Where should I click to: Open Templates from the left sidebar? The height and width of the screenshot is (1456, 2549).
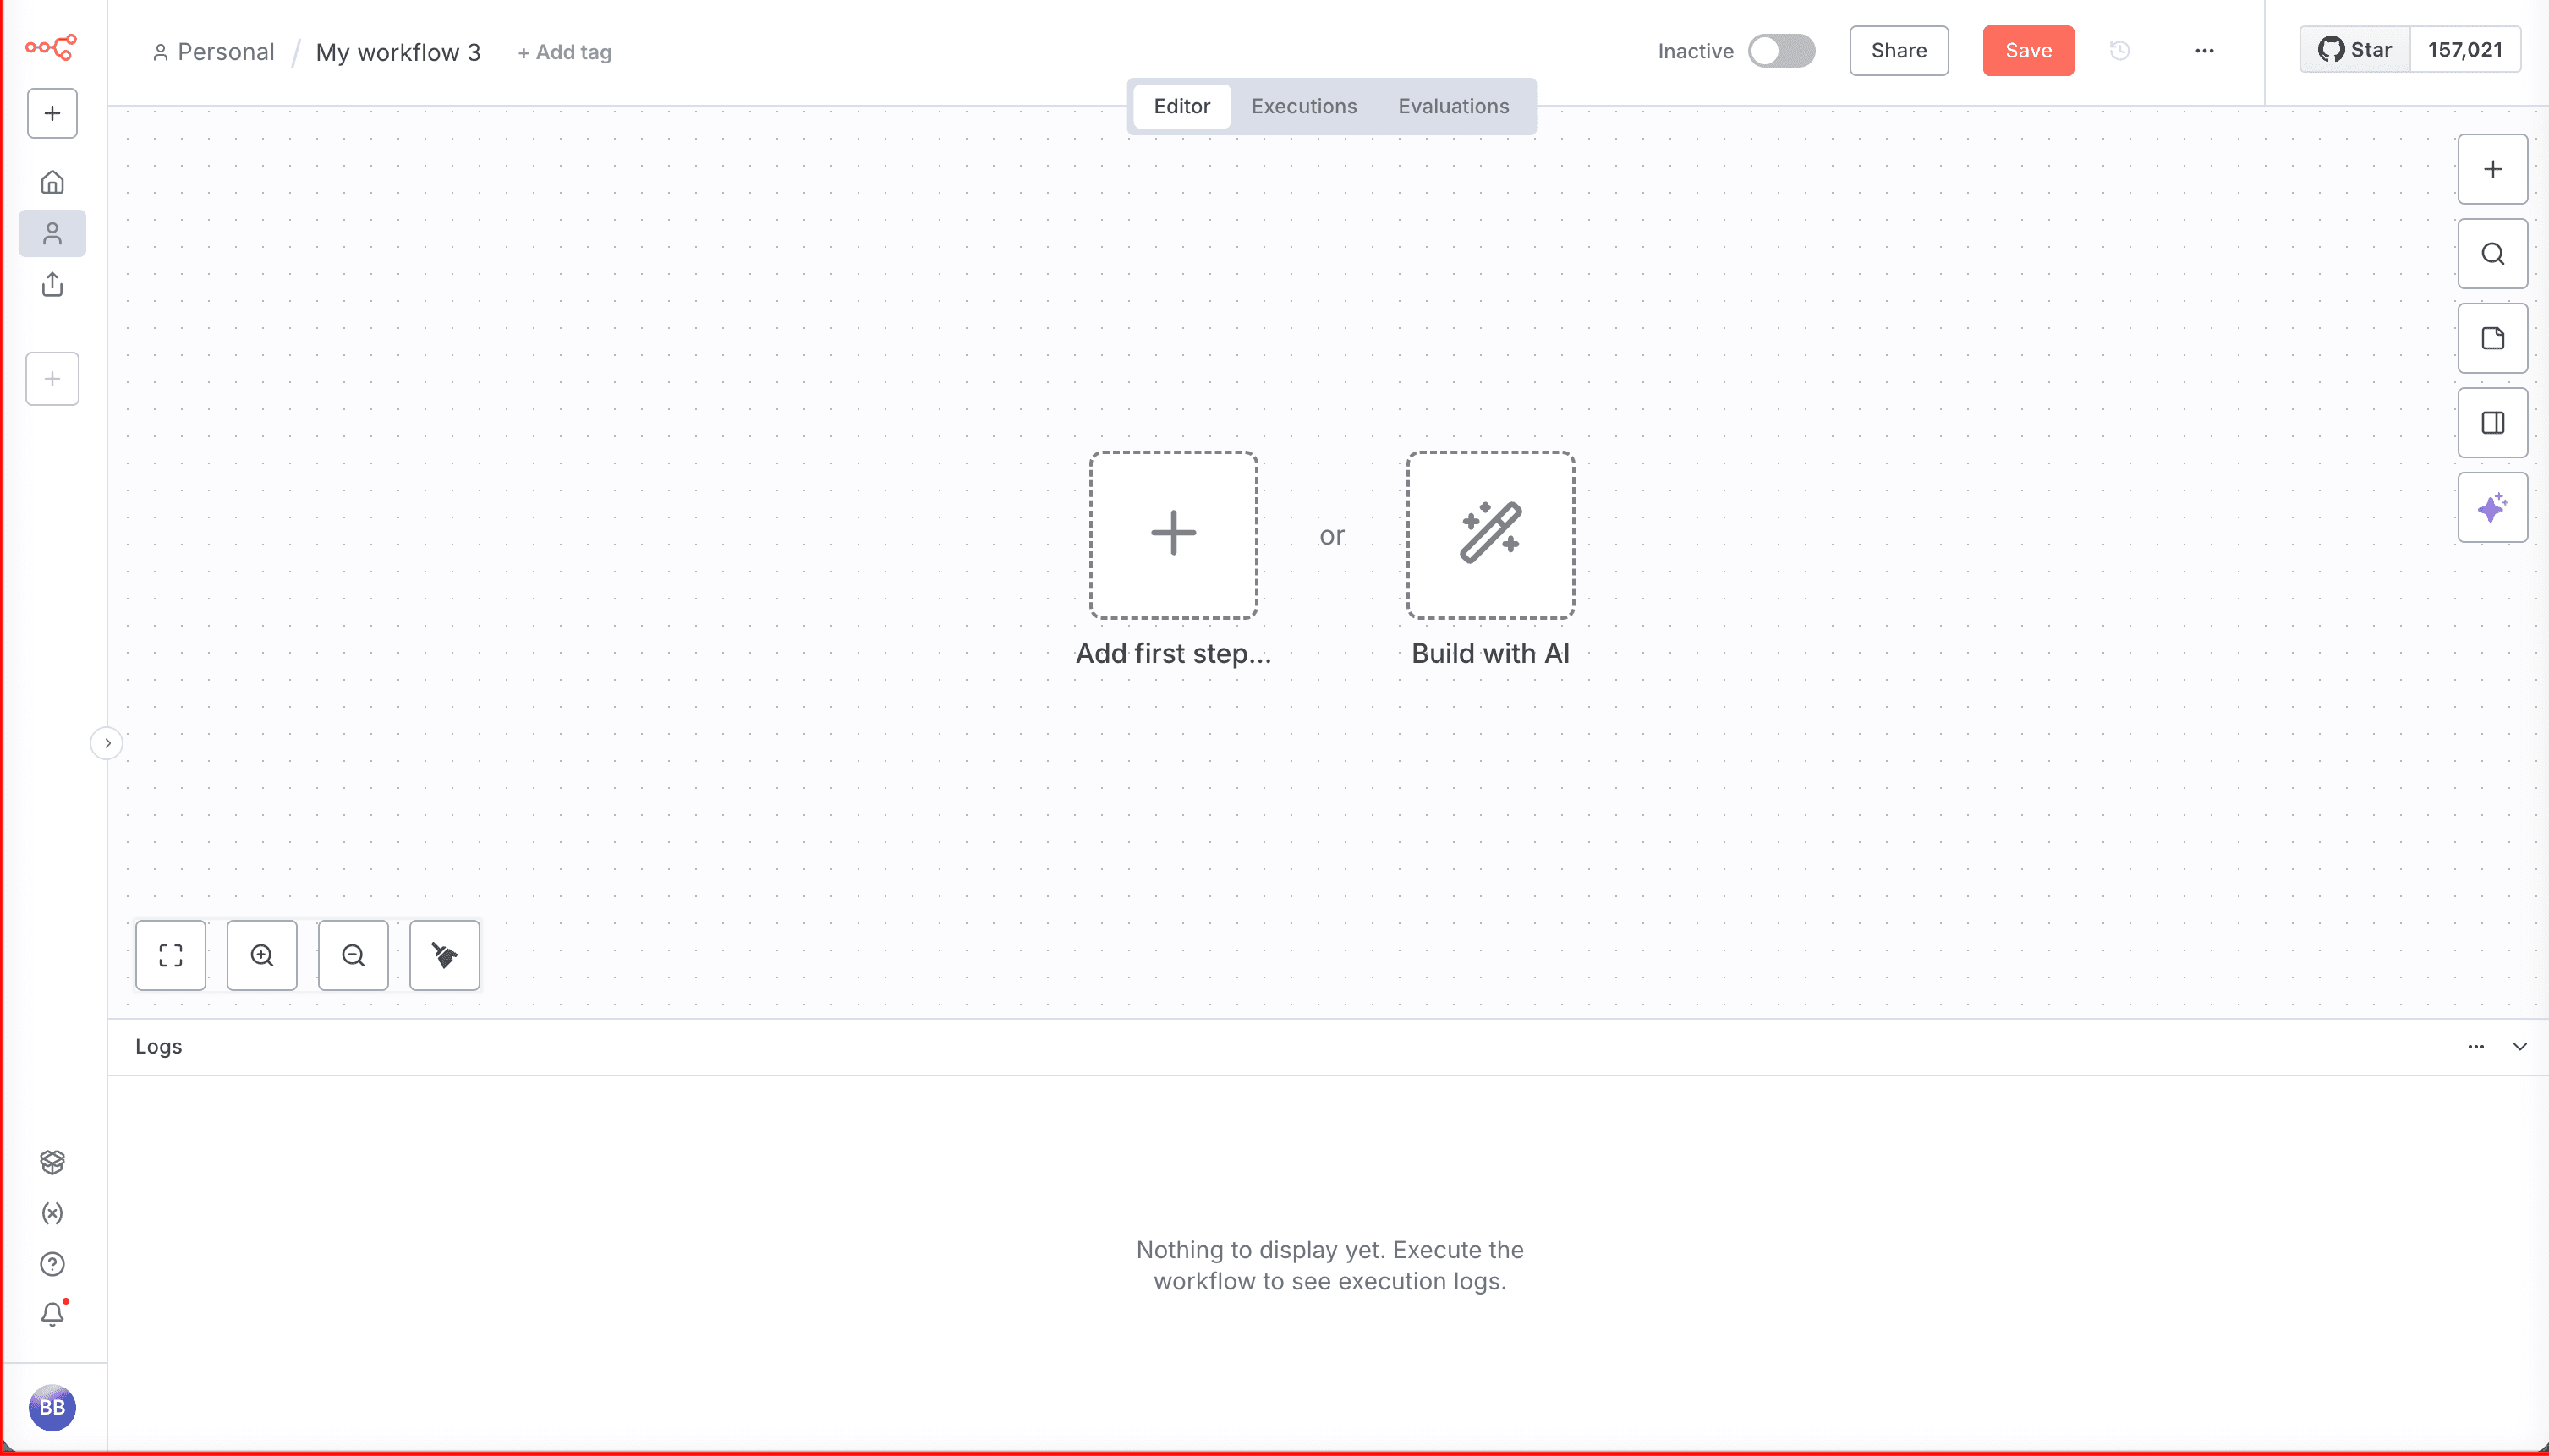52,1162
